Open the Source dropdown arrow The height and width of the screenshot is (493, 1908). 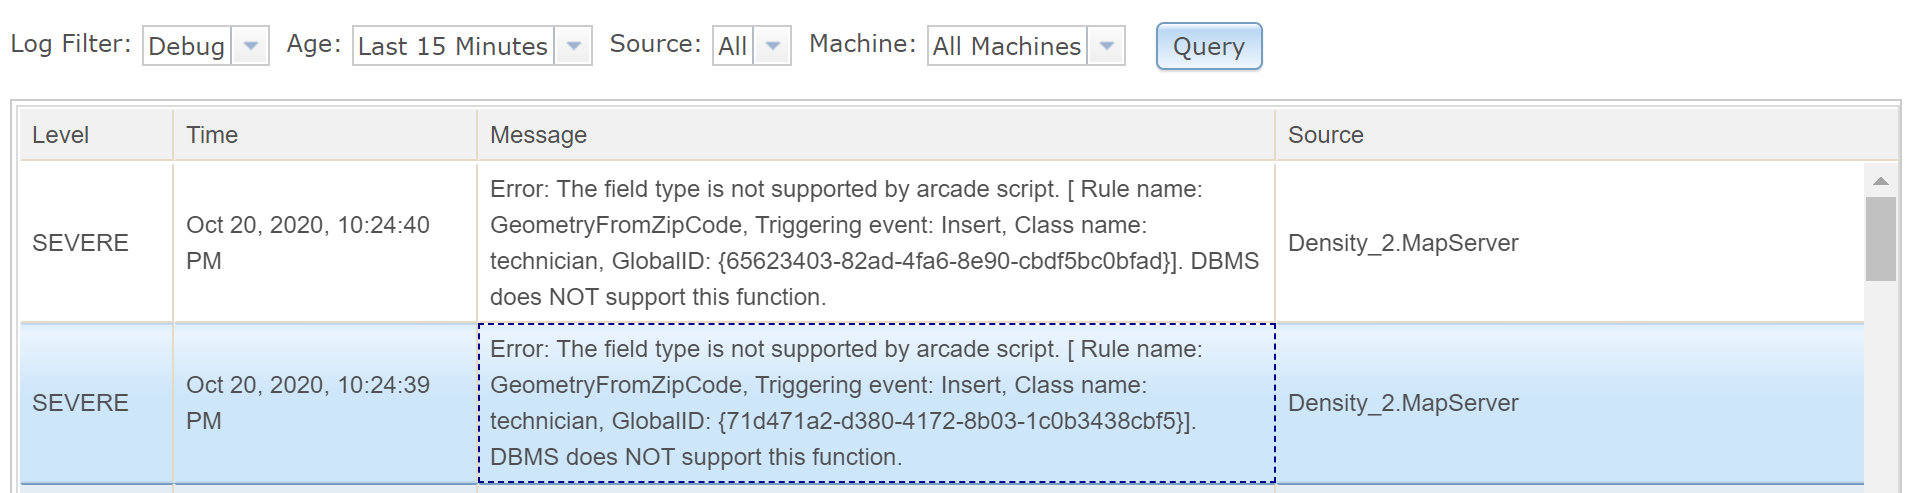772,46
